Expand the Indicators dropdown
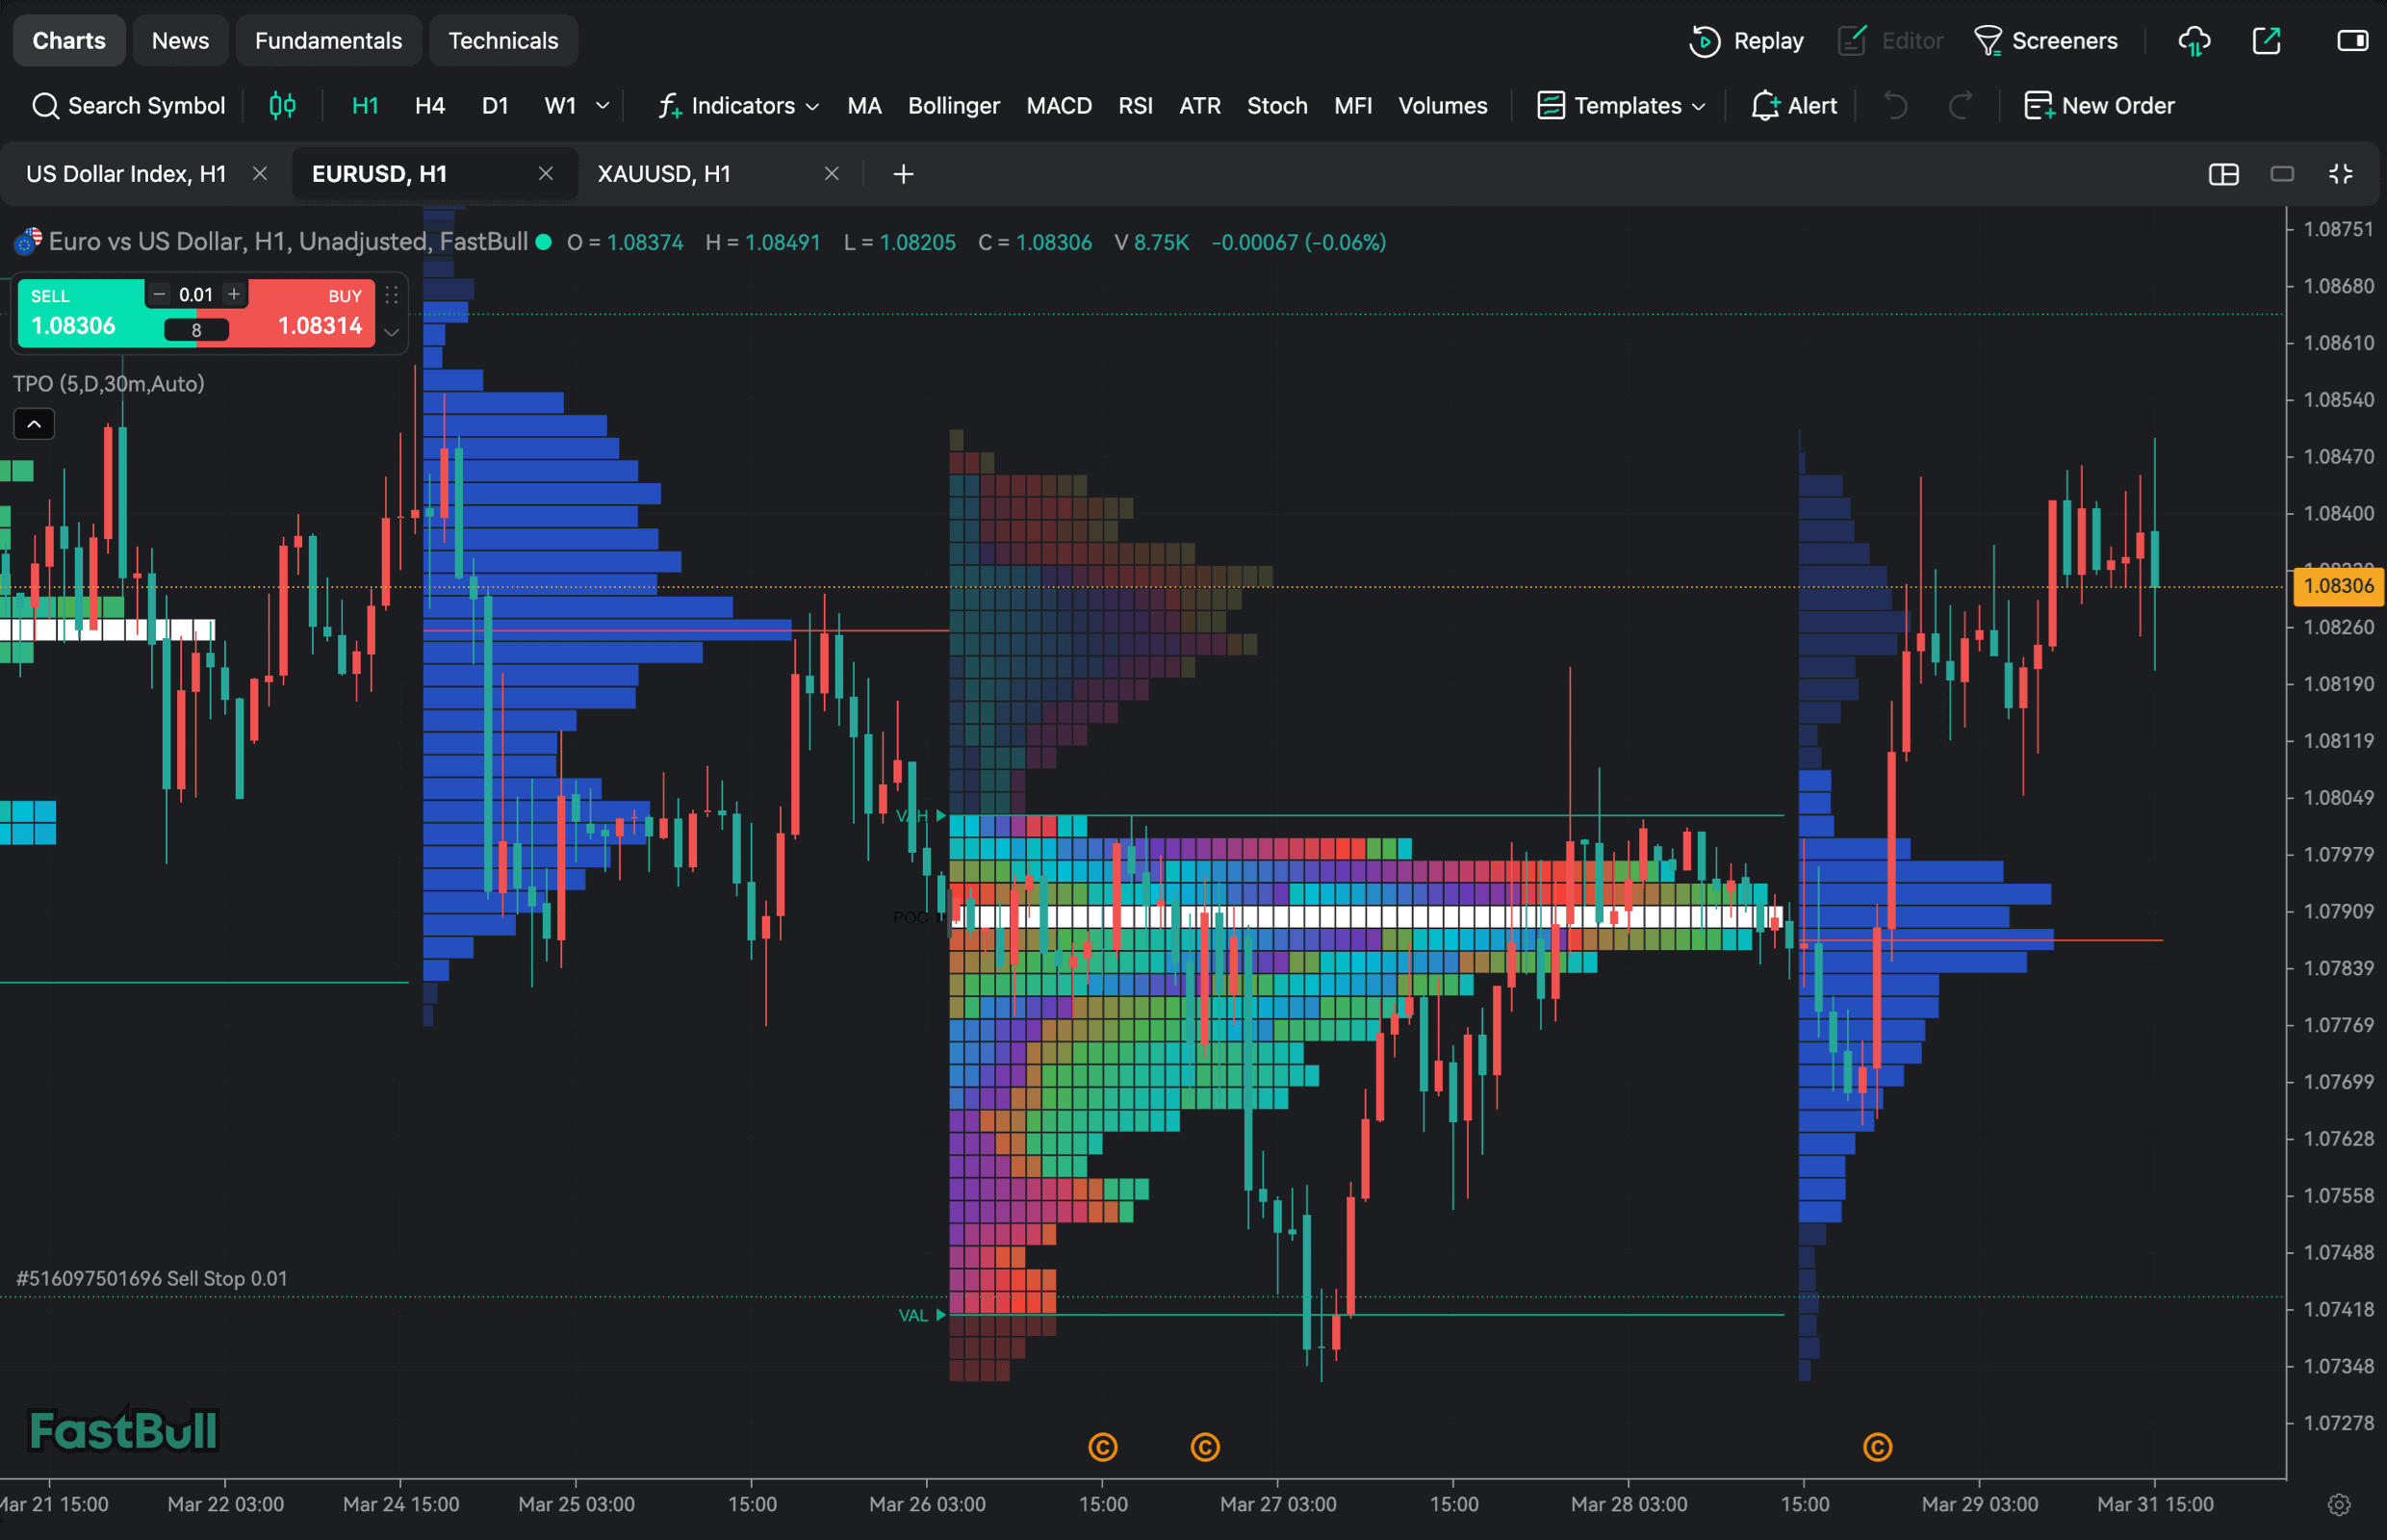The width and height of the screenshot is (2387, 1540). (x=738, y=105)
